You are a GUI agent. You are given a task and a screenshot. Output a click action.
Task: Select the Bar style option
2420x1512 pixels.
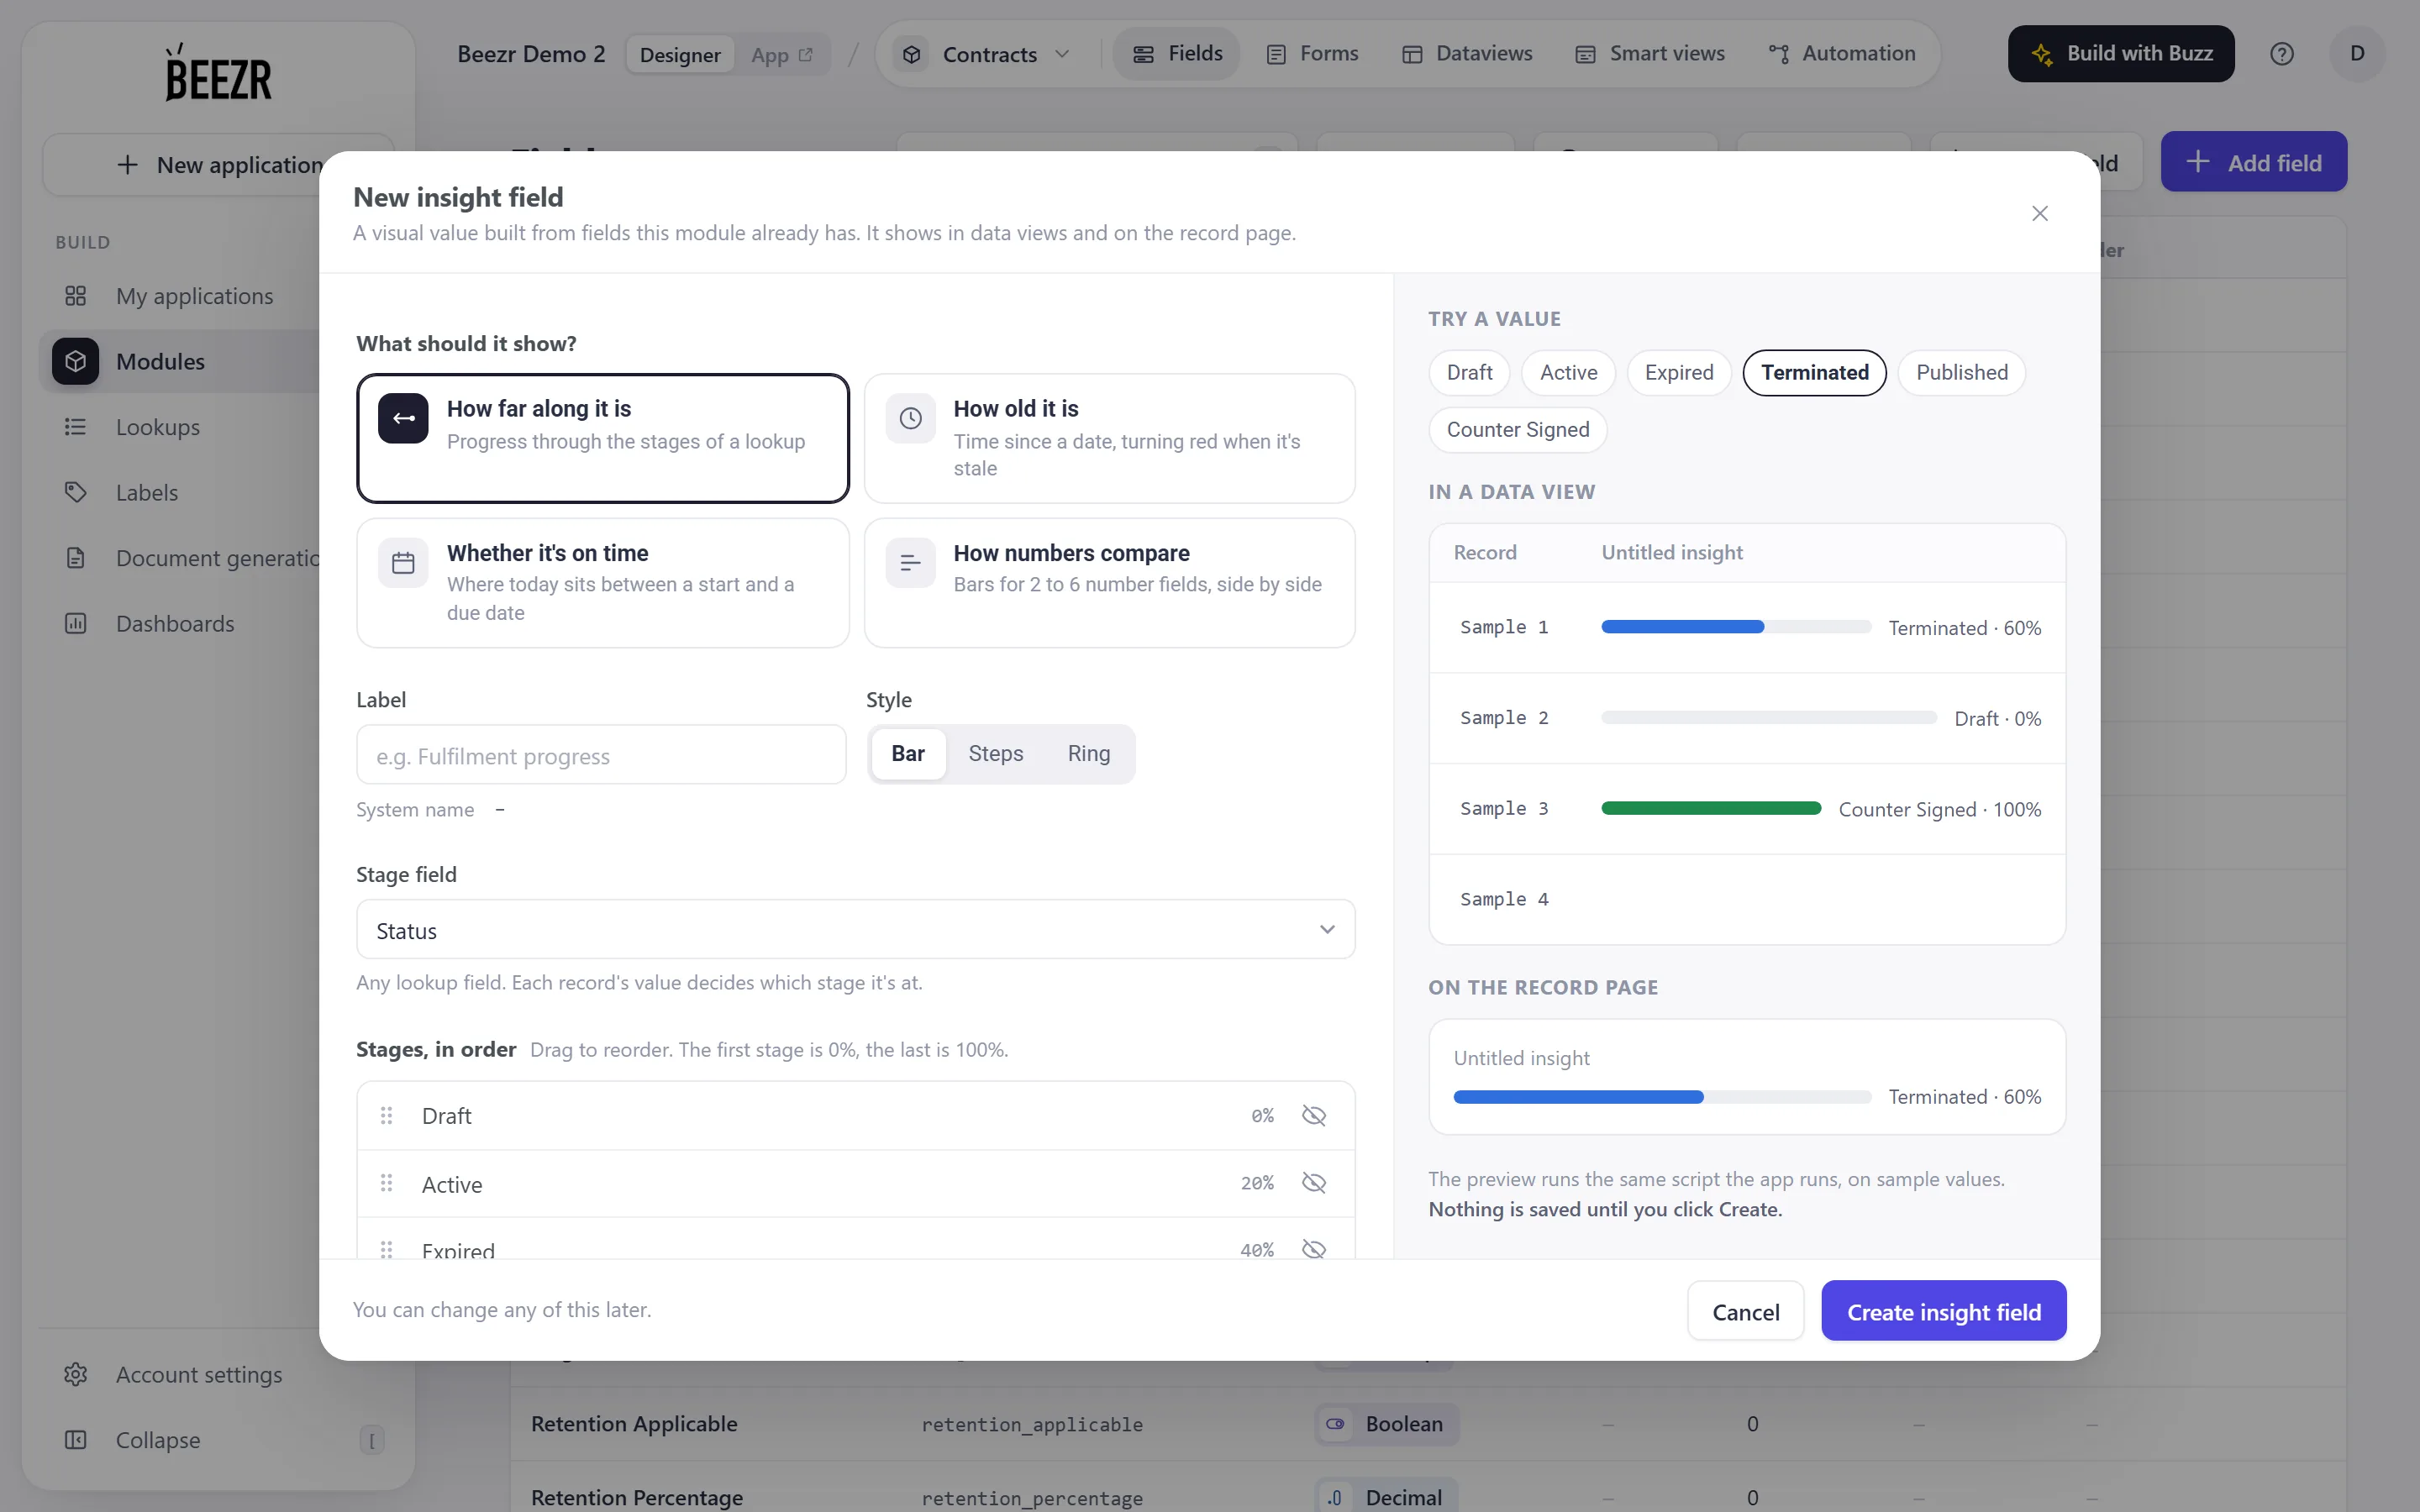point(908,754)
